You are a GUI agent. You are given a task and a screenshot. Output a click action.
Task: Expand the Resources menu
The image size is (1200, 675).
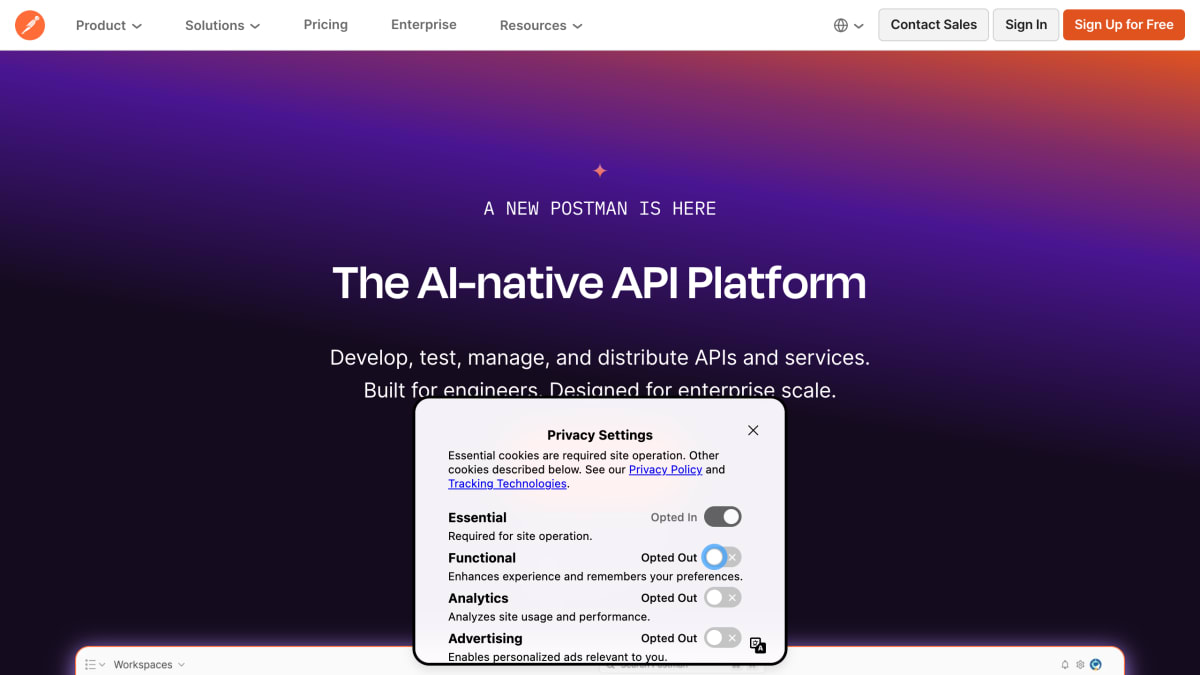[x=541, y=25]
